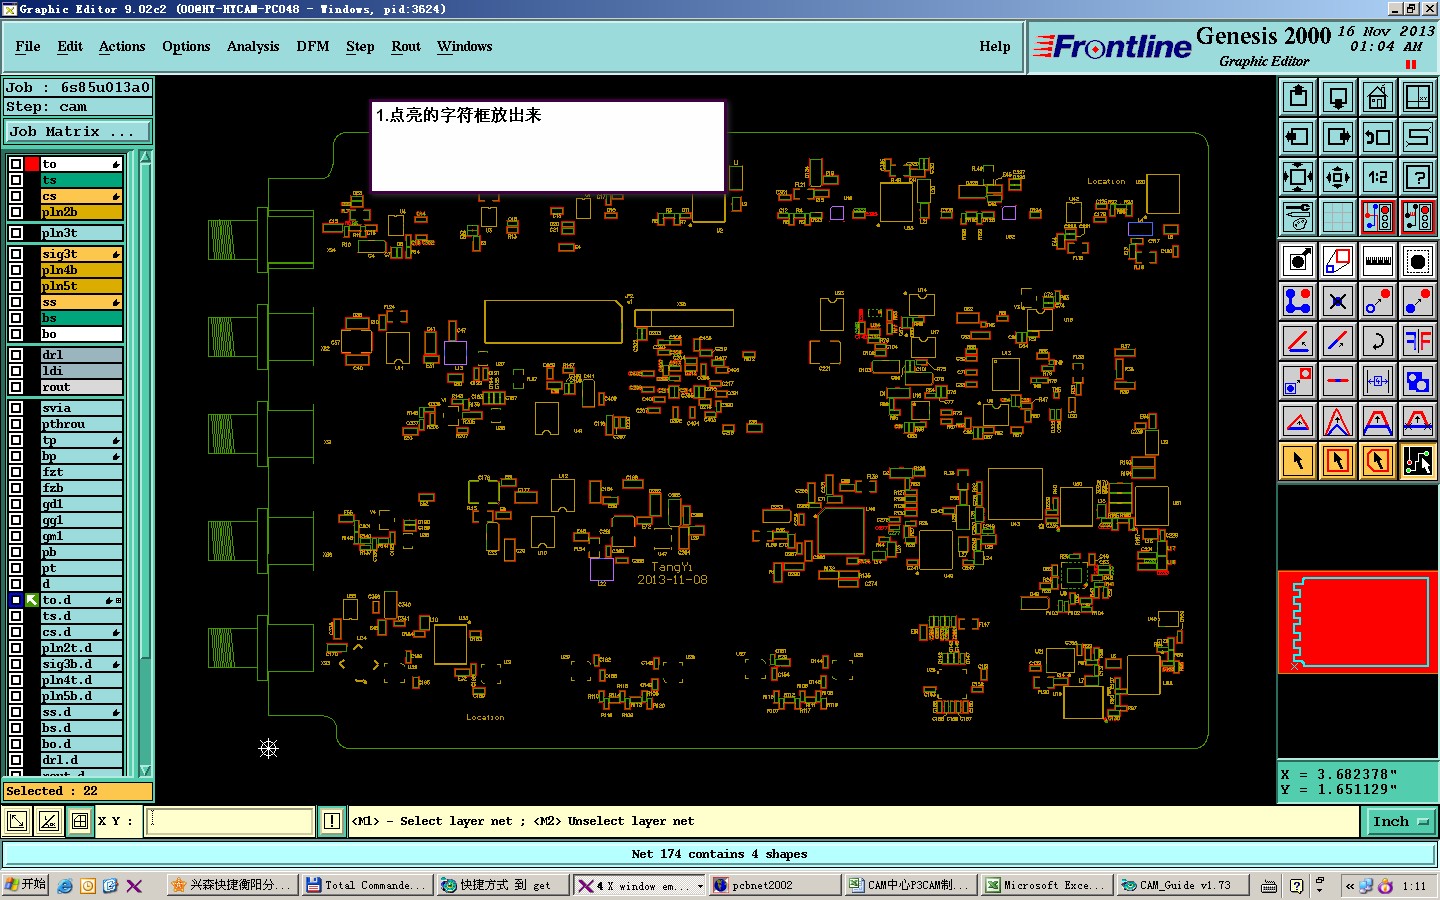Switch to CAM_Guide v1.73 in the taskbar
Screen dimensions: 1440x900
[x=1182, y=886]
